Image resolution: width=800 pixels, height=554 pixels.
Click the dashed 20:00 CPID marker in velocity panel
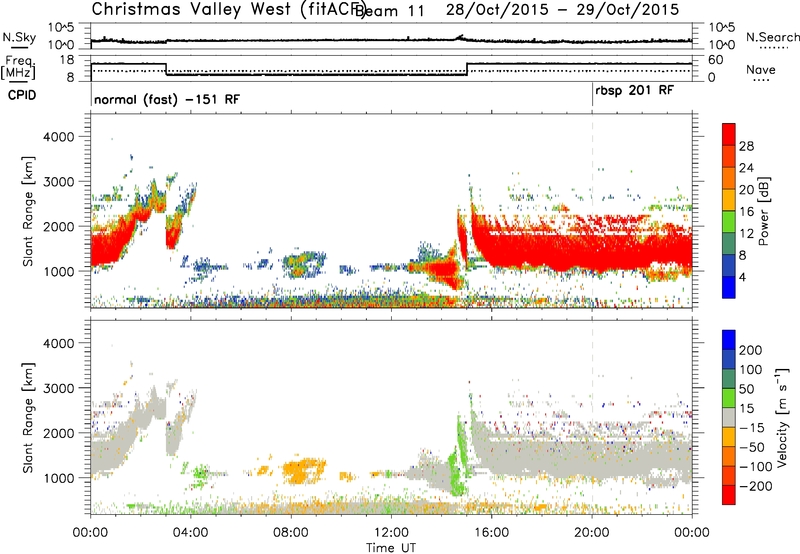click(592, 416)
